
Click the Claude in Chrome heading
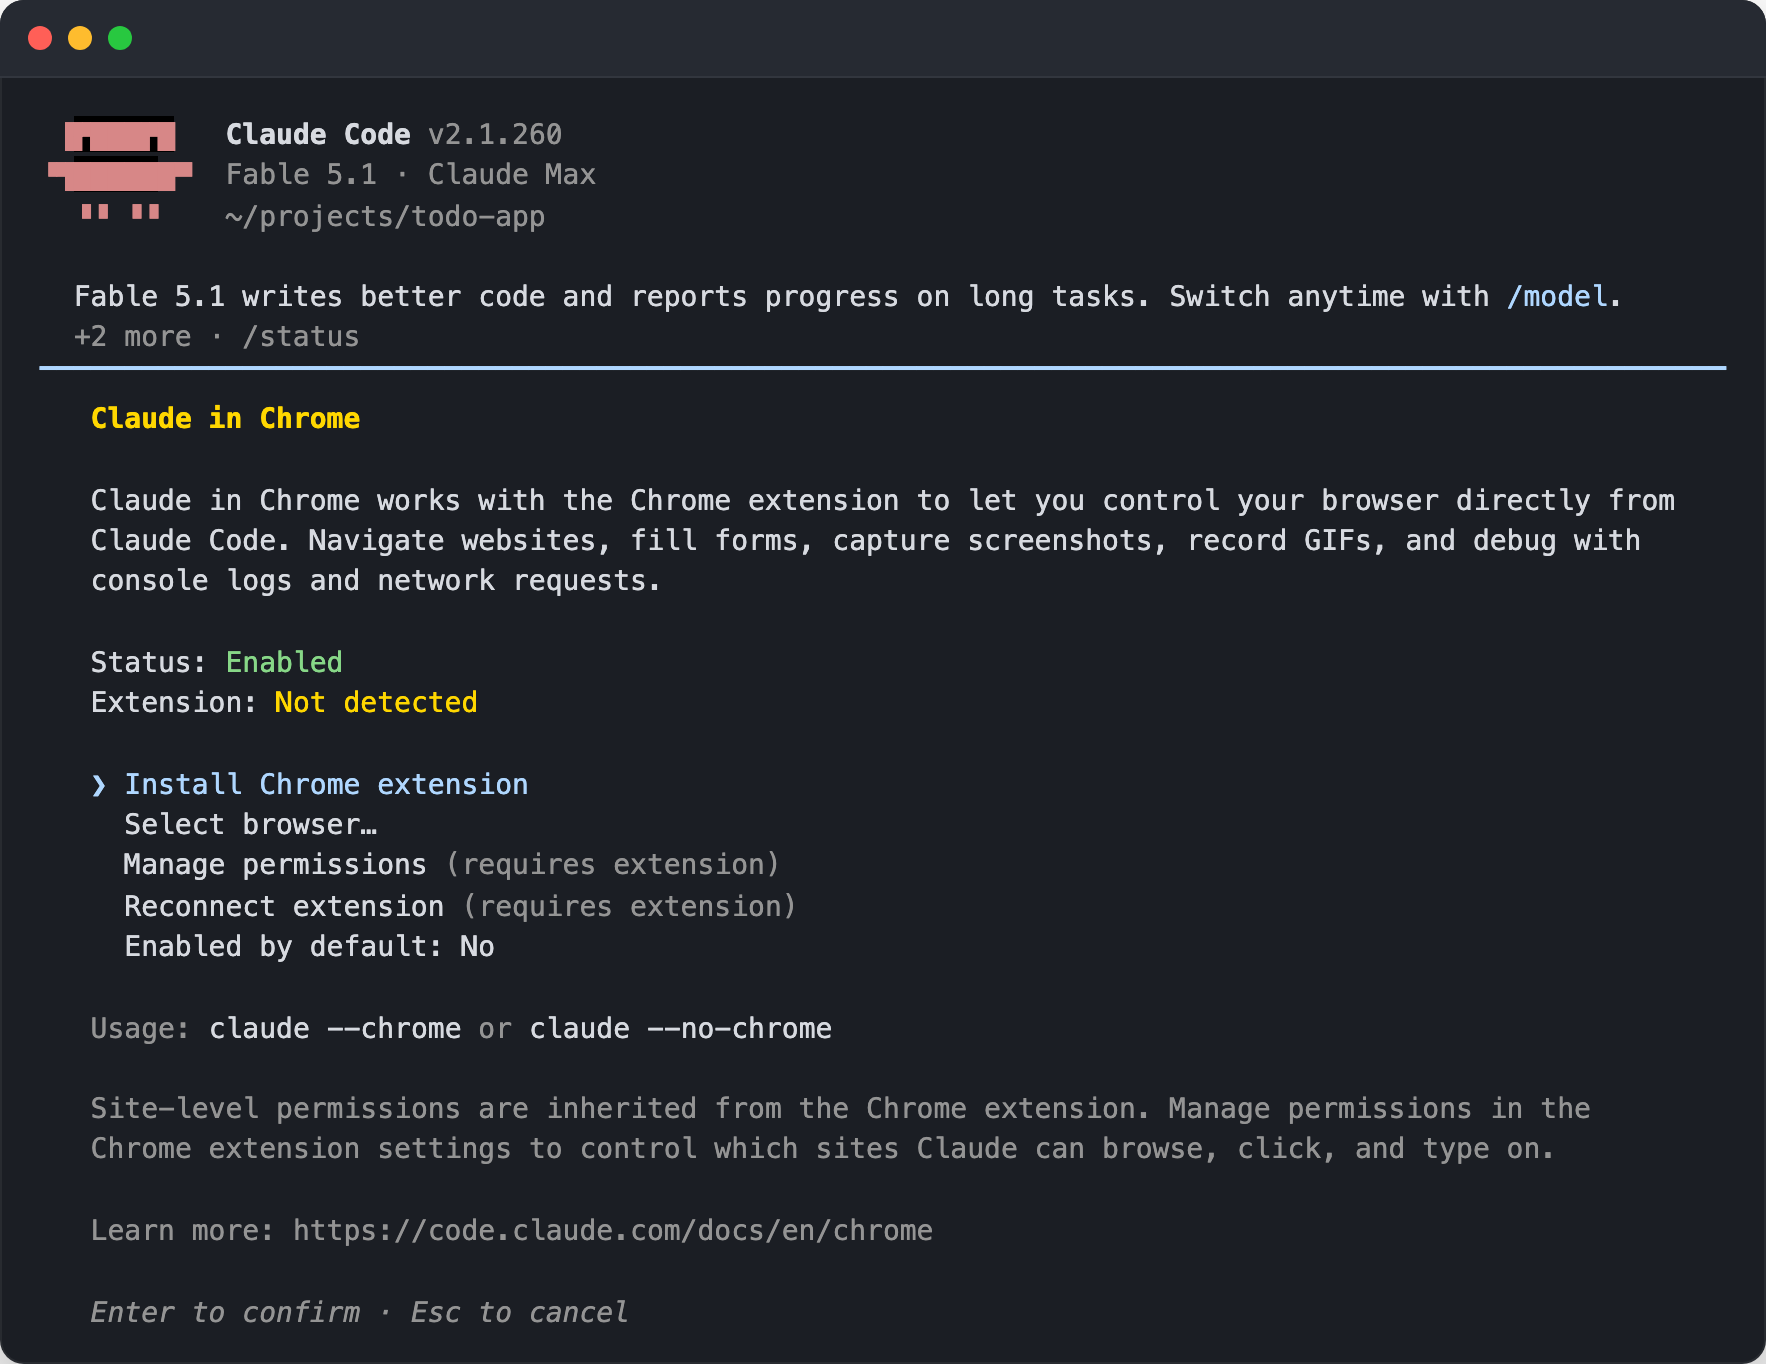225,419
